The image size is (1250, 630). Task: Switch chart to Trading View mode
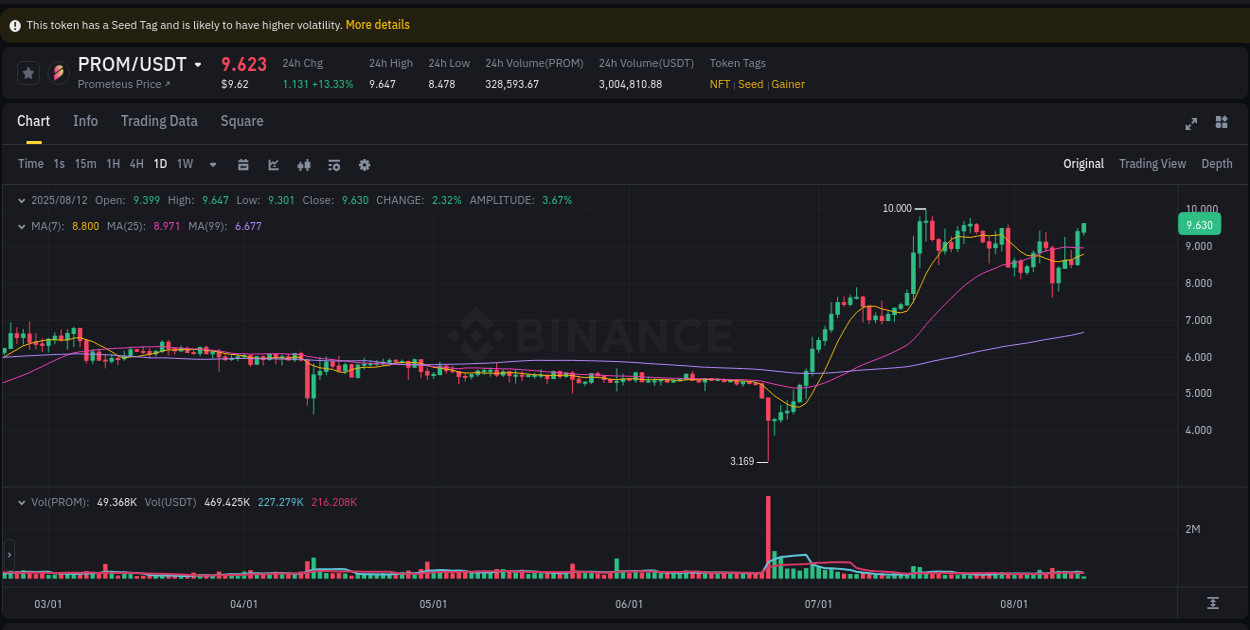click(x=1152, y=164)
